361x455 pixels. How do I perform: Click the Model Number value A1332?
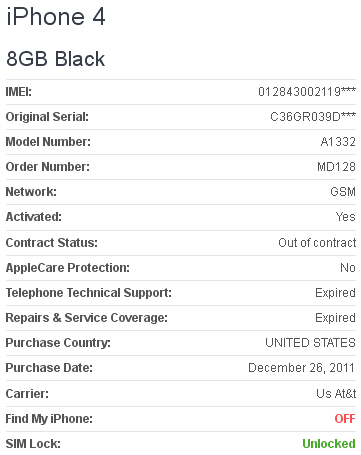tap(338, 142)
